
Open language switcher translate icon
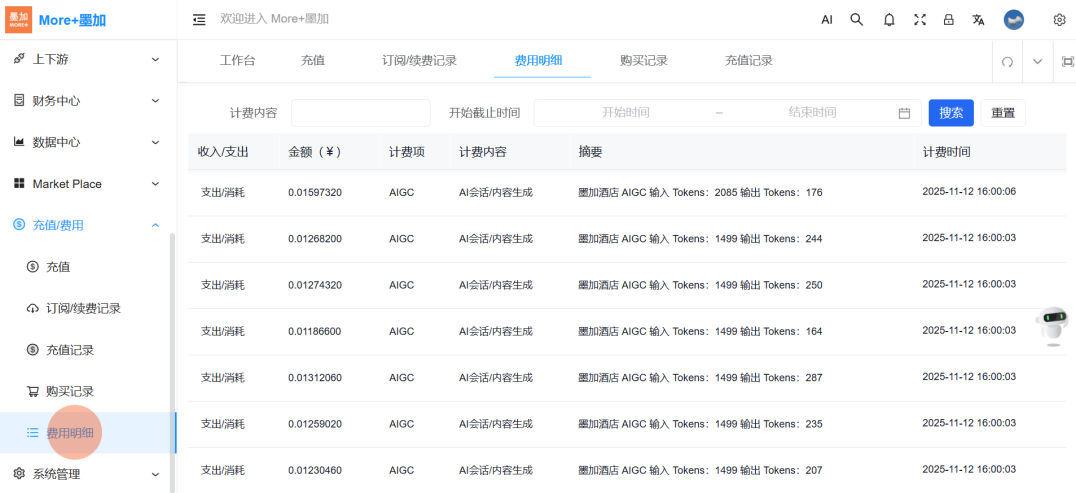coord(979,19)
